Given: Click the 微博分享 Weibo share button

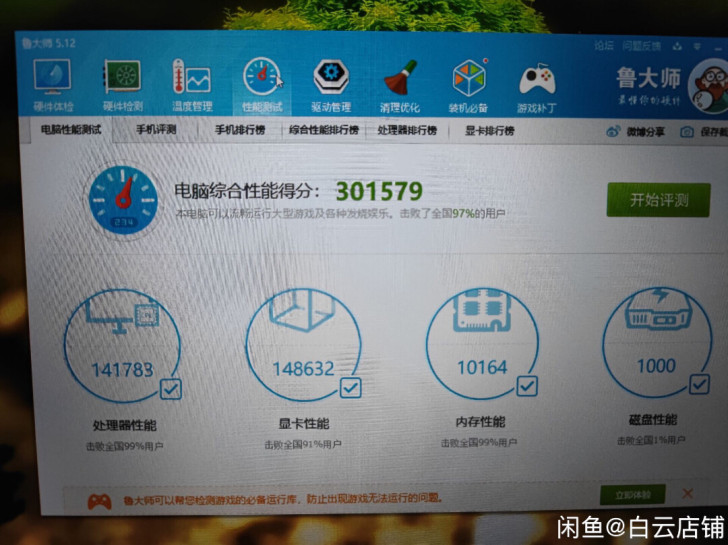Looking at the screenshot, I should click(x=636, y=132).
